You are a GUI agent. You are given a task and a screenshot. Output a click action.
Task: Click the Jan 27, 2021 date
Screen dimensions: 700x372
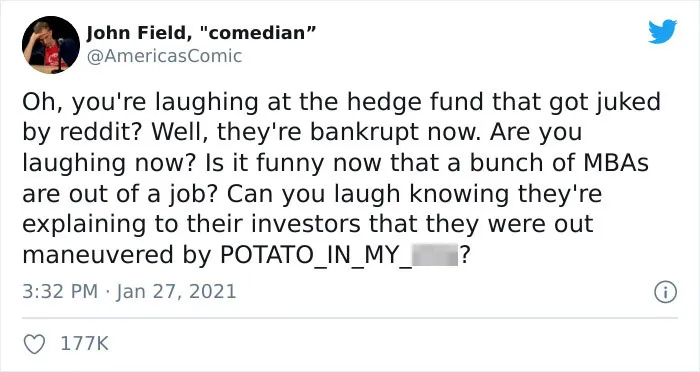pyautogui.click(x=176, y=292)
